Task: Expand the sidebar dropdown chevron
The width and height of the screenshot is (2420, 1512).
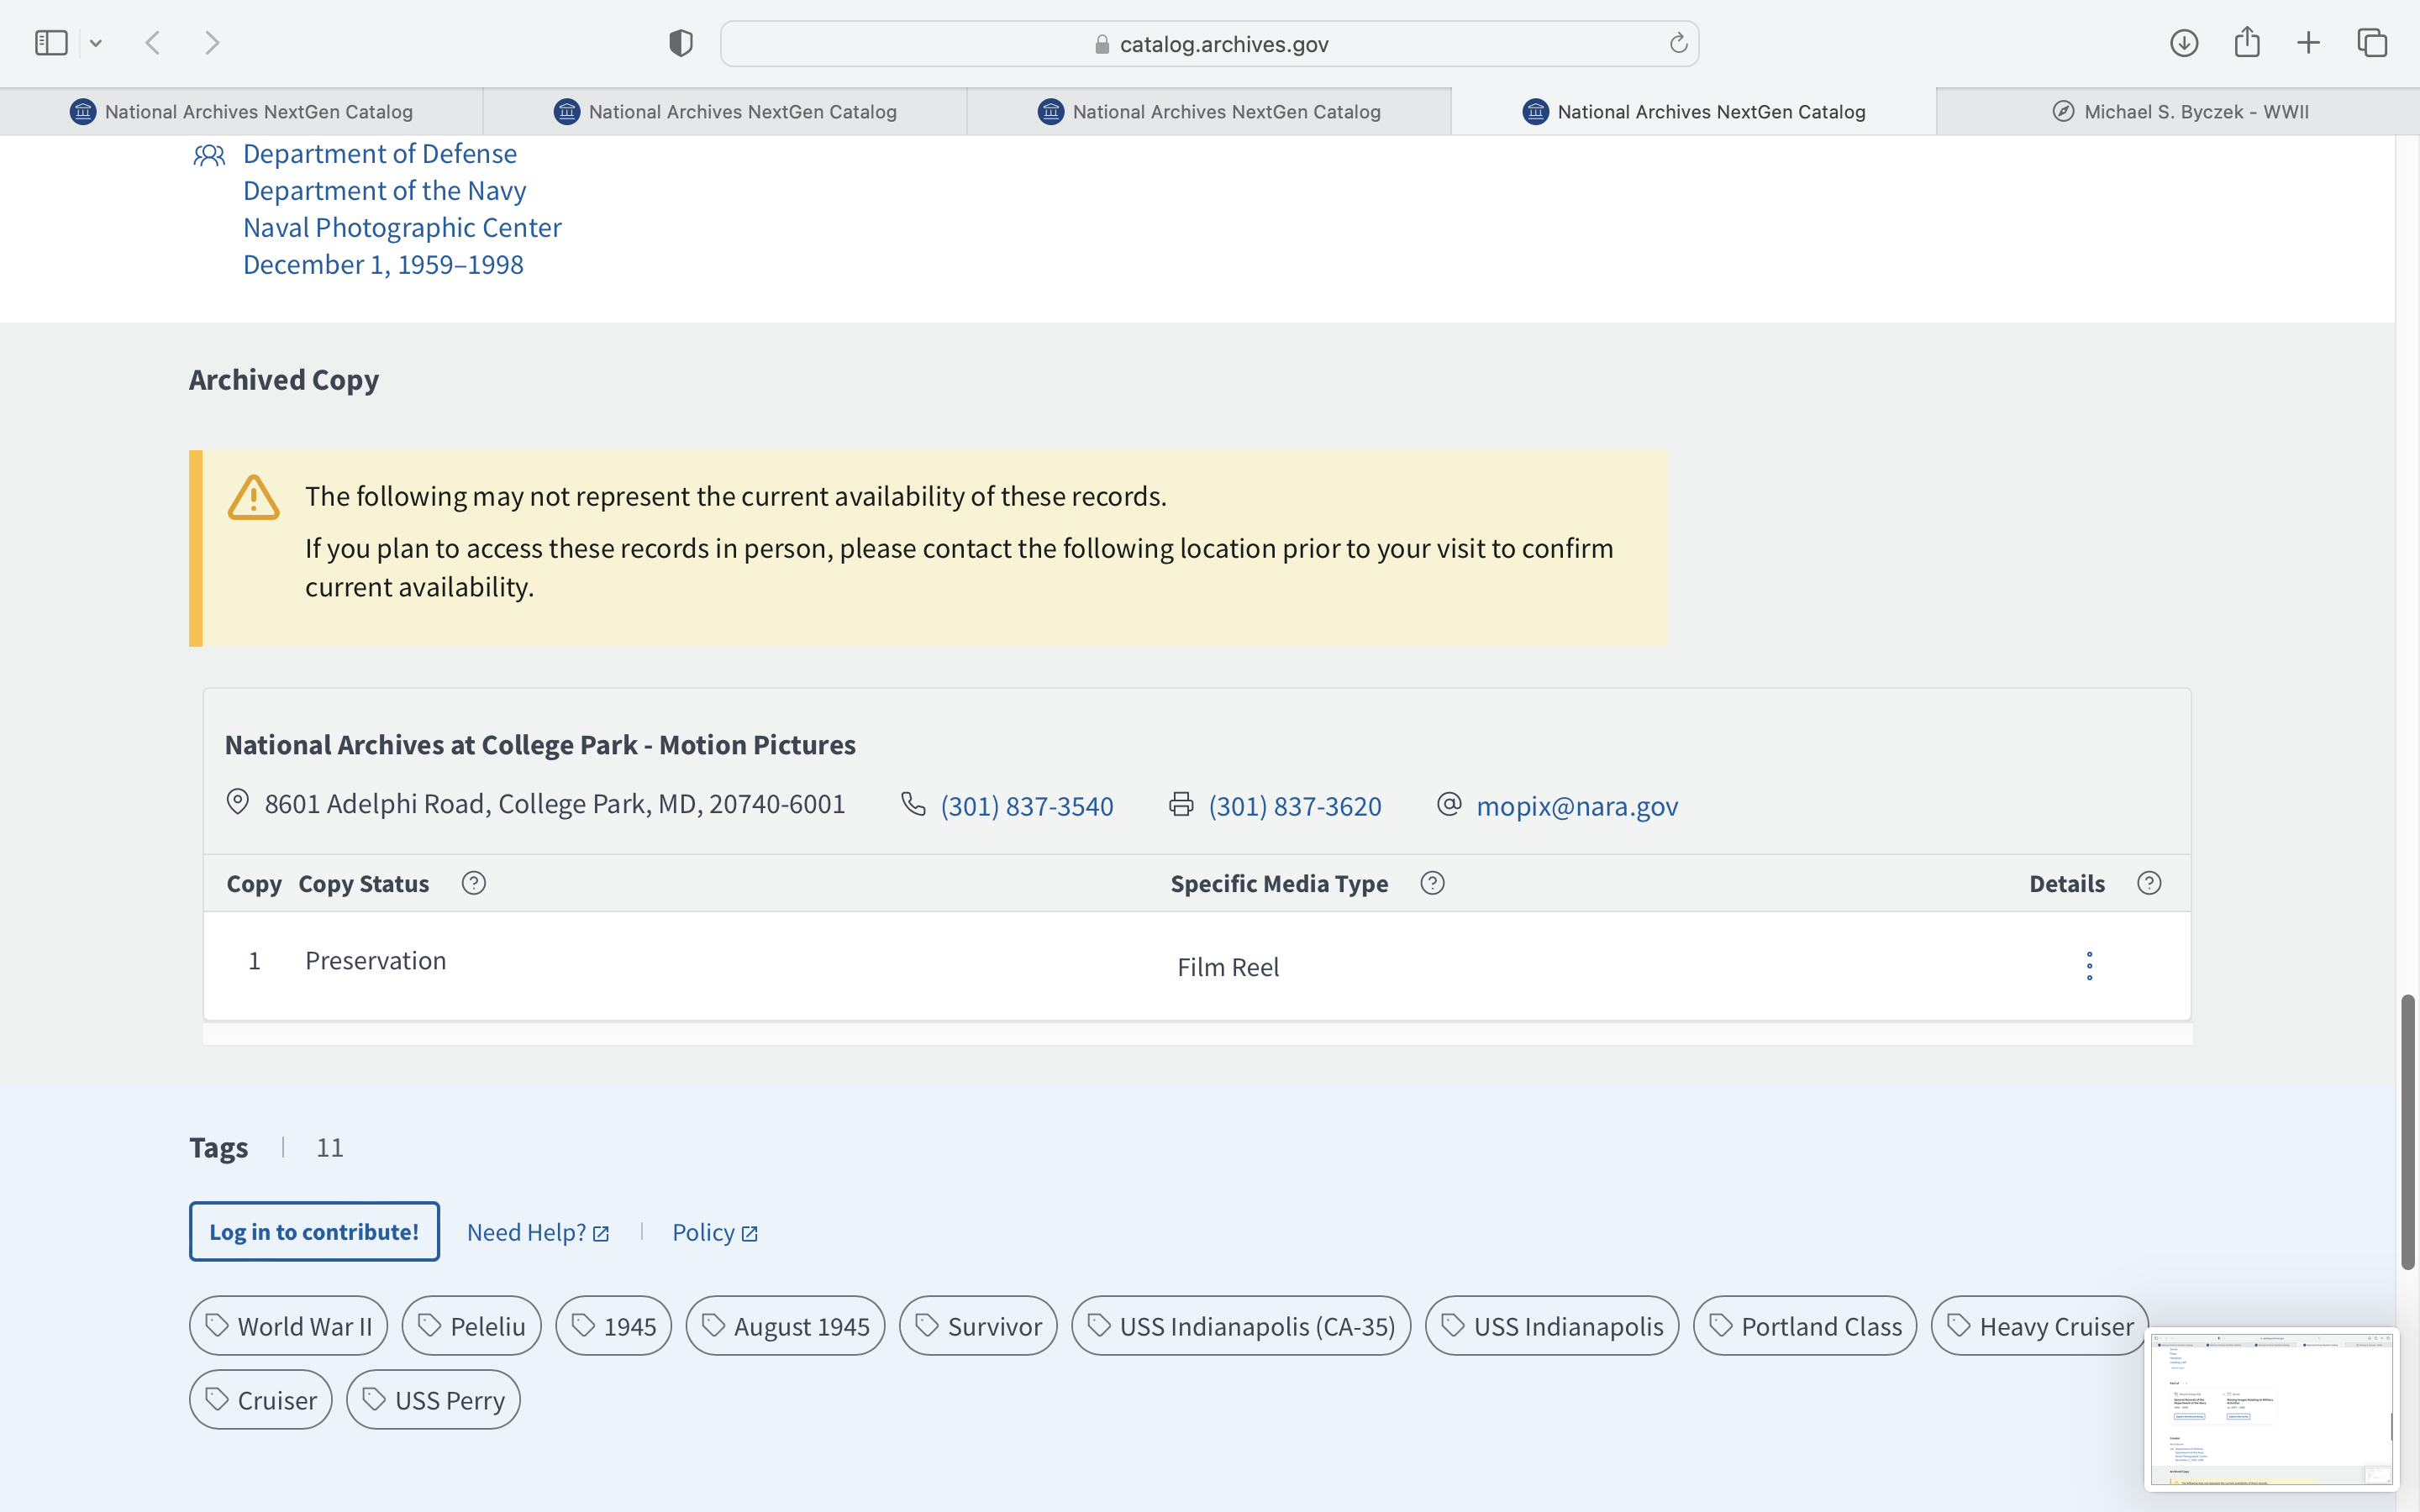Action: (96, 43)
